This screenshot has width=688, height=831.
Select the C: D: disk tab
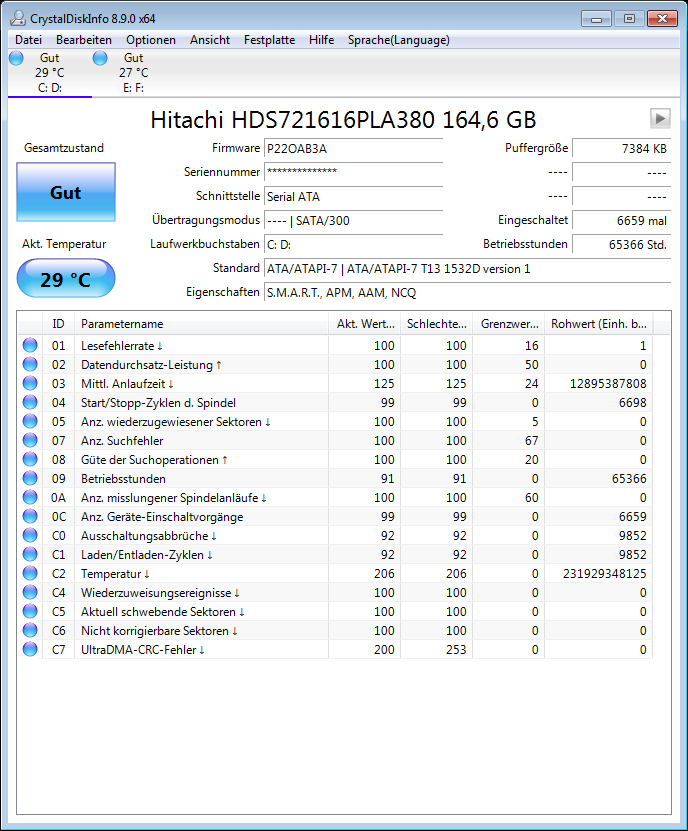point(50,73)
